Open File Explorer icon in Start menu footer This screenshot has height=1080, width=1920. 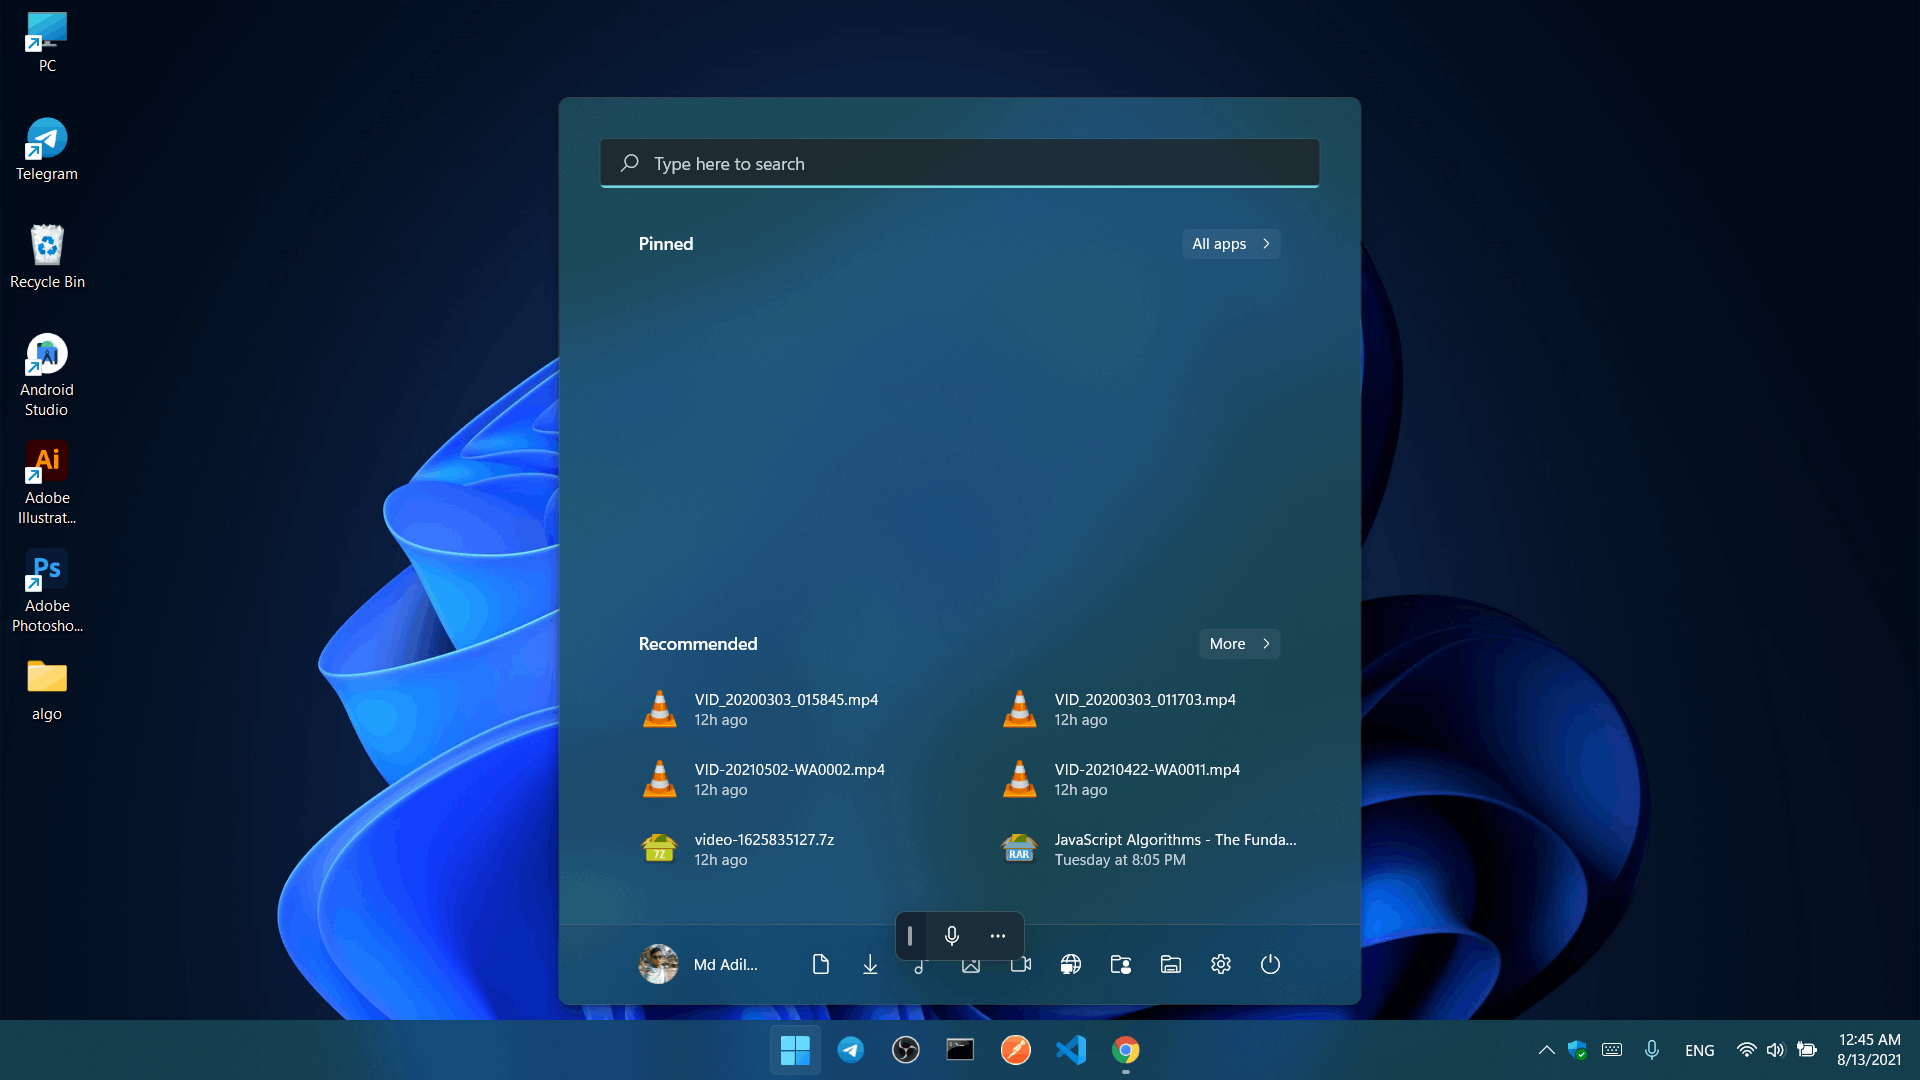pyautogui.click(x=1171, y=964)
